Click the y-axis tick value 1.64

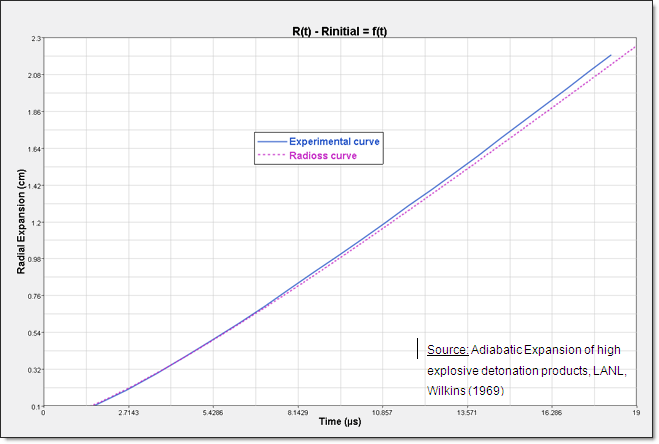[35, 149]
